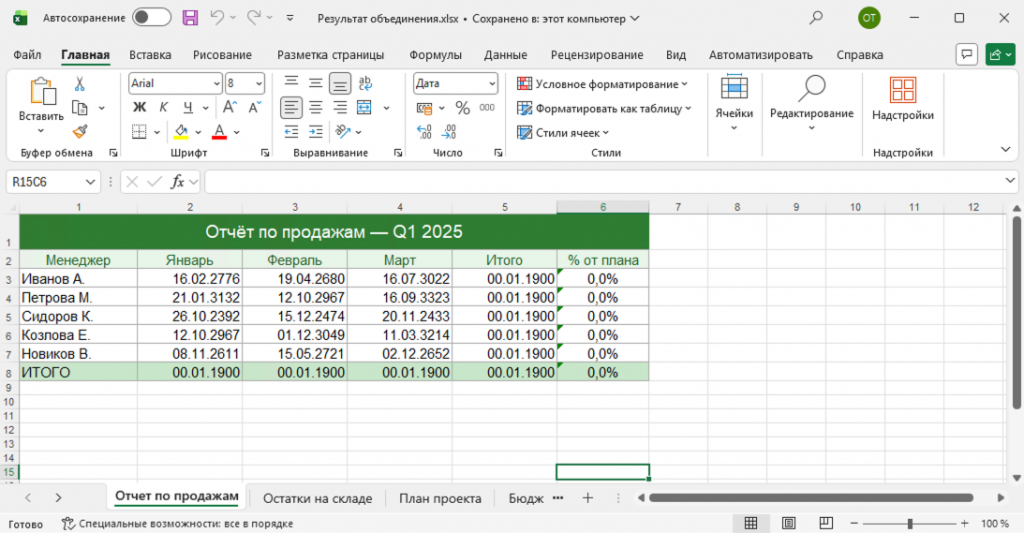Viewport: 1024px width, 533px height.
Task: Align text to middle vertically
Action: [x=315, y=83]
